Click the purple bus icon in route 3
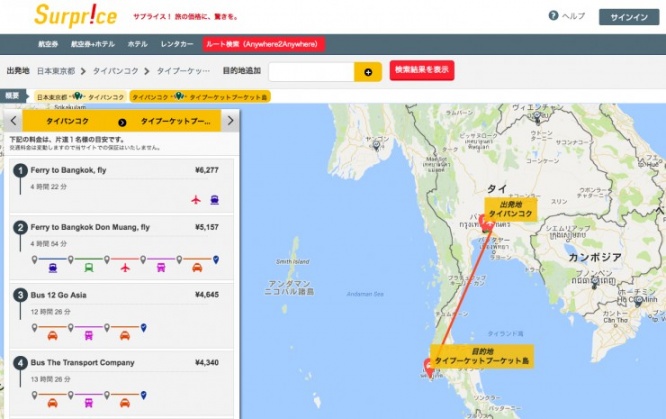This screenshot has width=666, height=419. click(x=88, y=336)
